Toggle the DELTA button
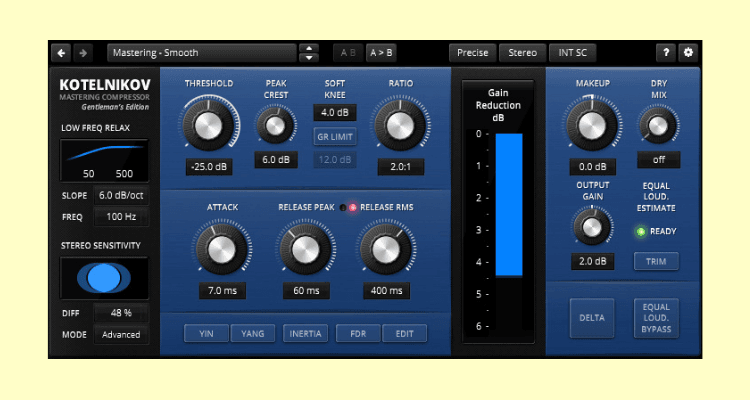Viewport: 750px width, 400px height. [592, 318]
